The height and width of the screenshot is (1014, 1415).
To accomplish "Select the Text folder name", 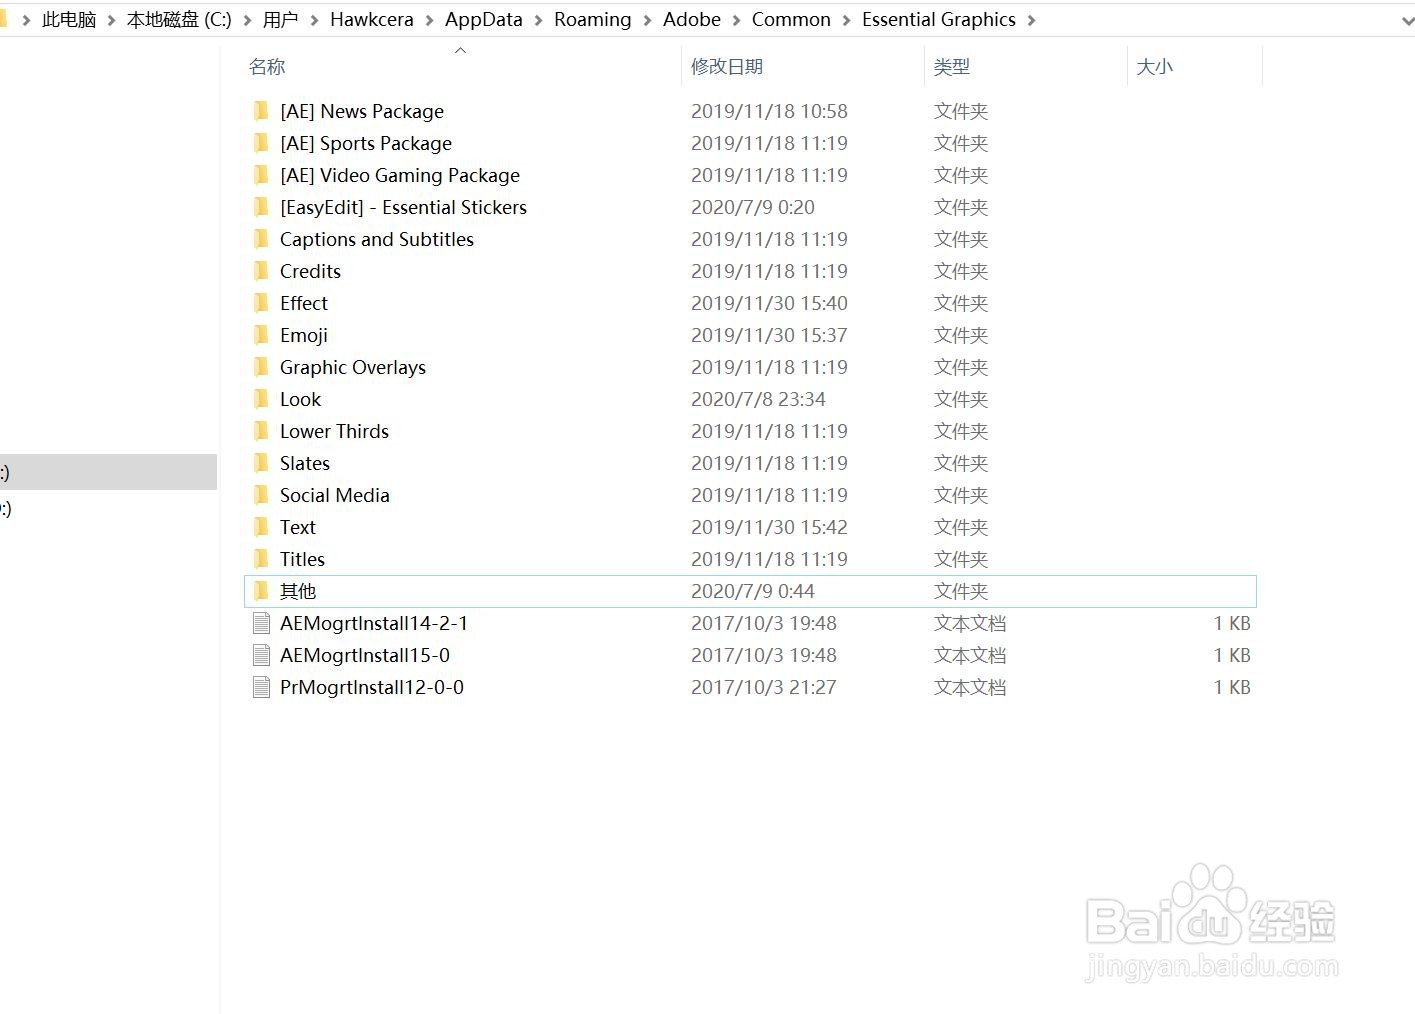I will pyautogui.click(x=298, y=527).
